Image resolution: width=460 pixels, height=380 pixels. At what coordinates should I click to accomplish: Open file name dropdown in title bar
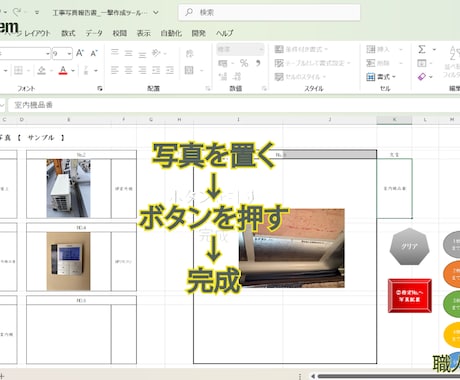point(156,13)
